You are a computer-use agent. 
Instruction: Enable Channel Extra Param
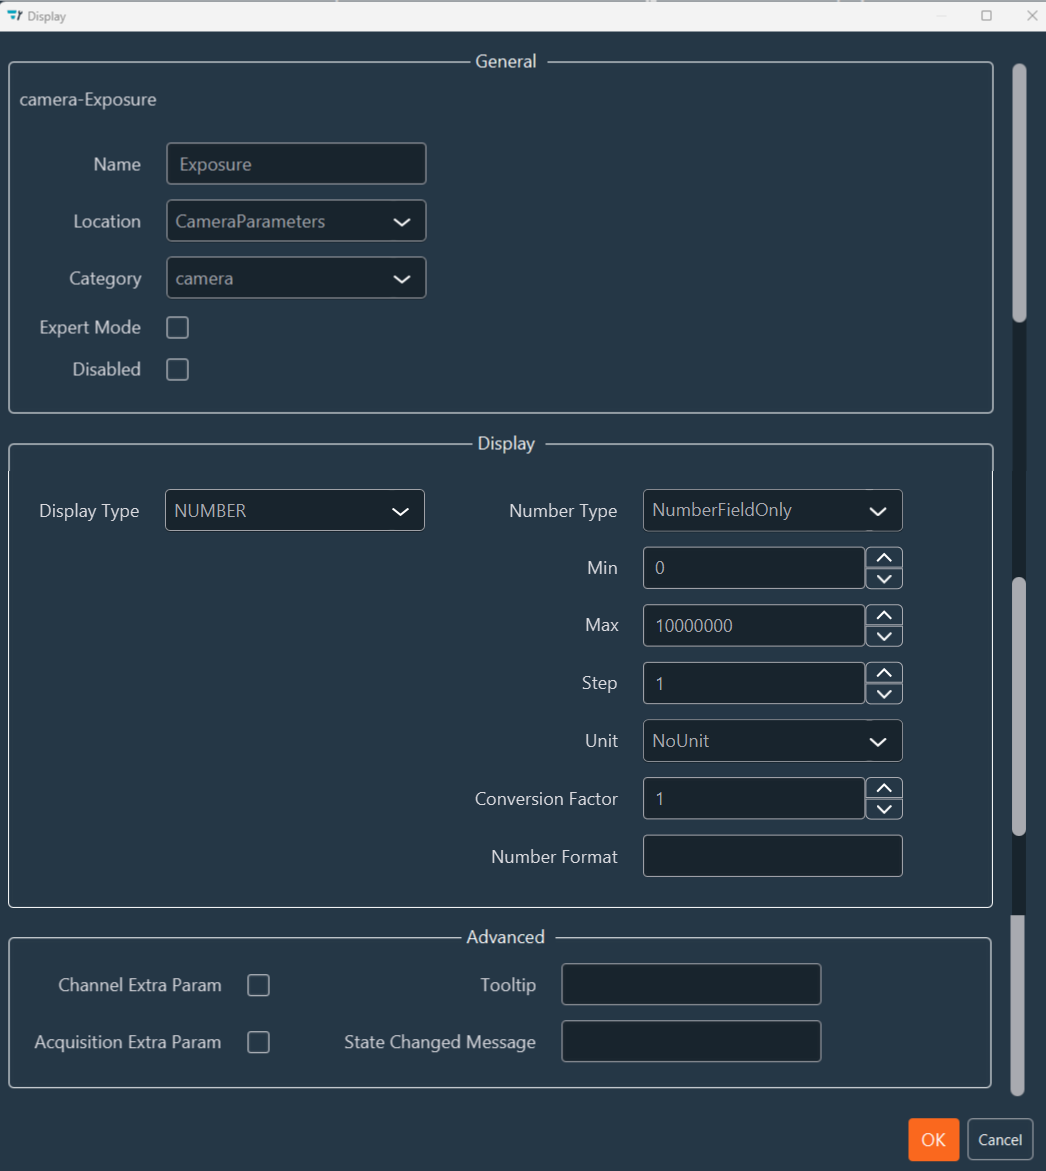coord(258,985)
